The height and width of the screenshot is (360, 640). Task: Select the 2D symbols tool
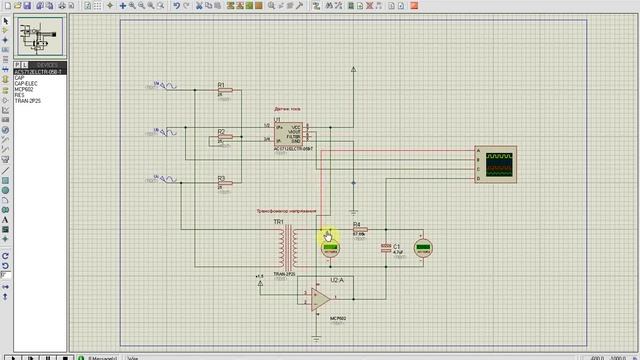(x=5, y=229)
